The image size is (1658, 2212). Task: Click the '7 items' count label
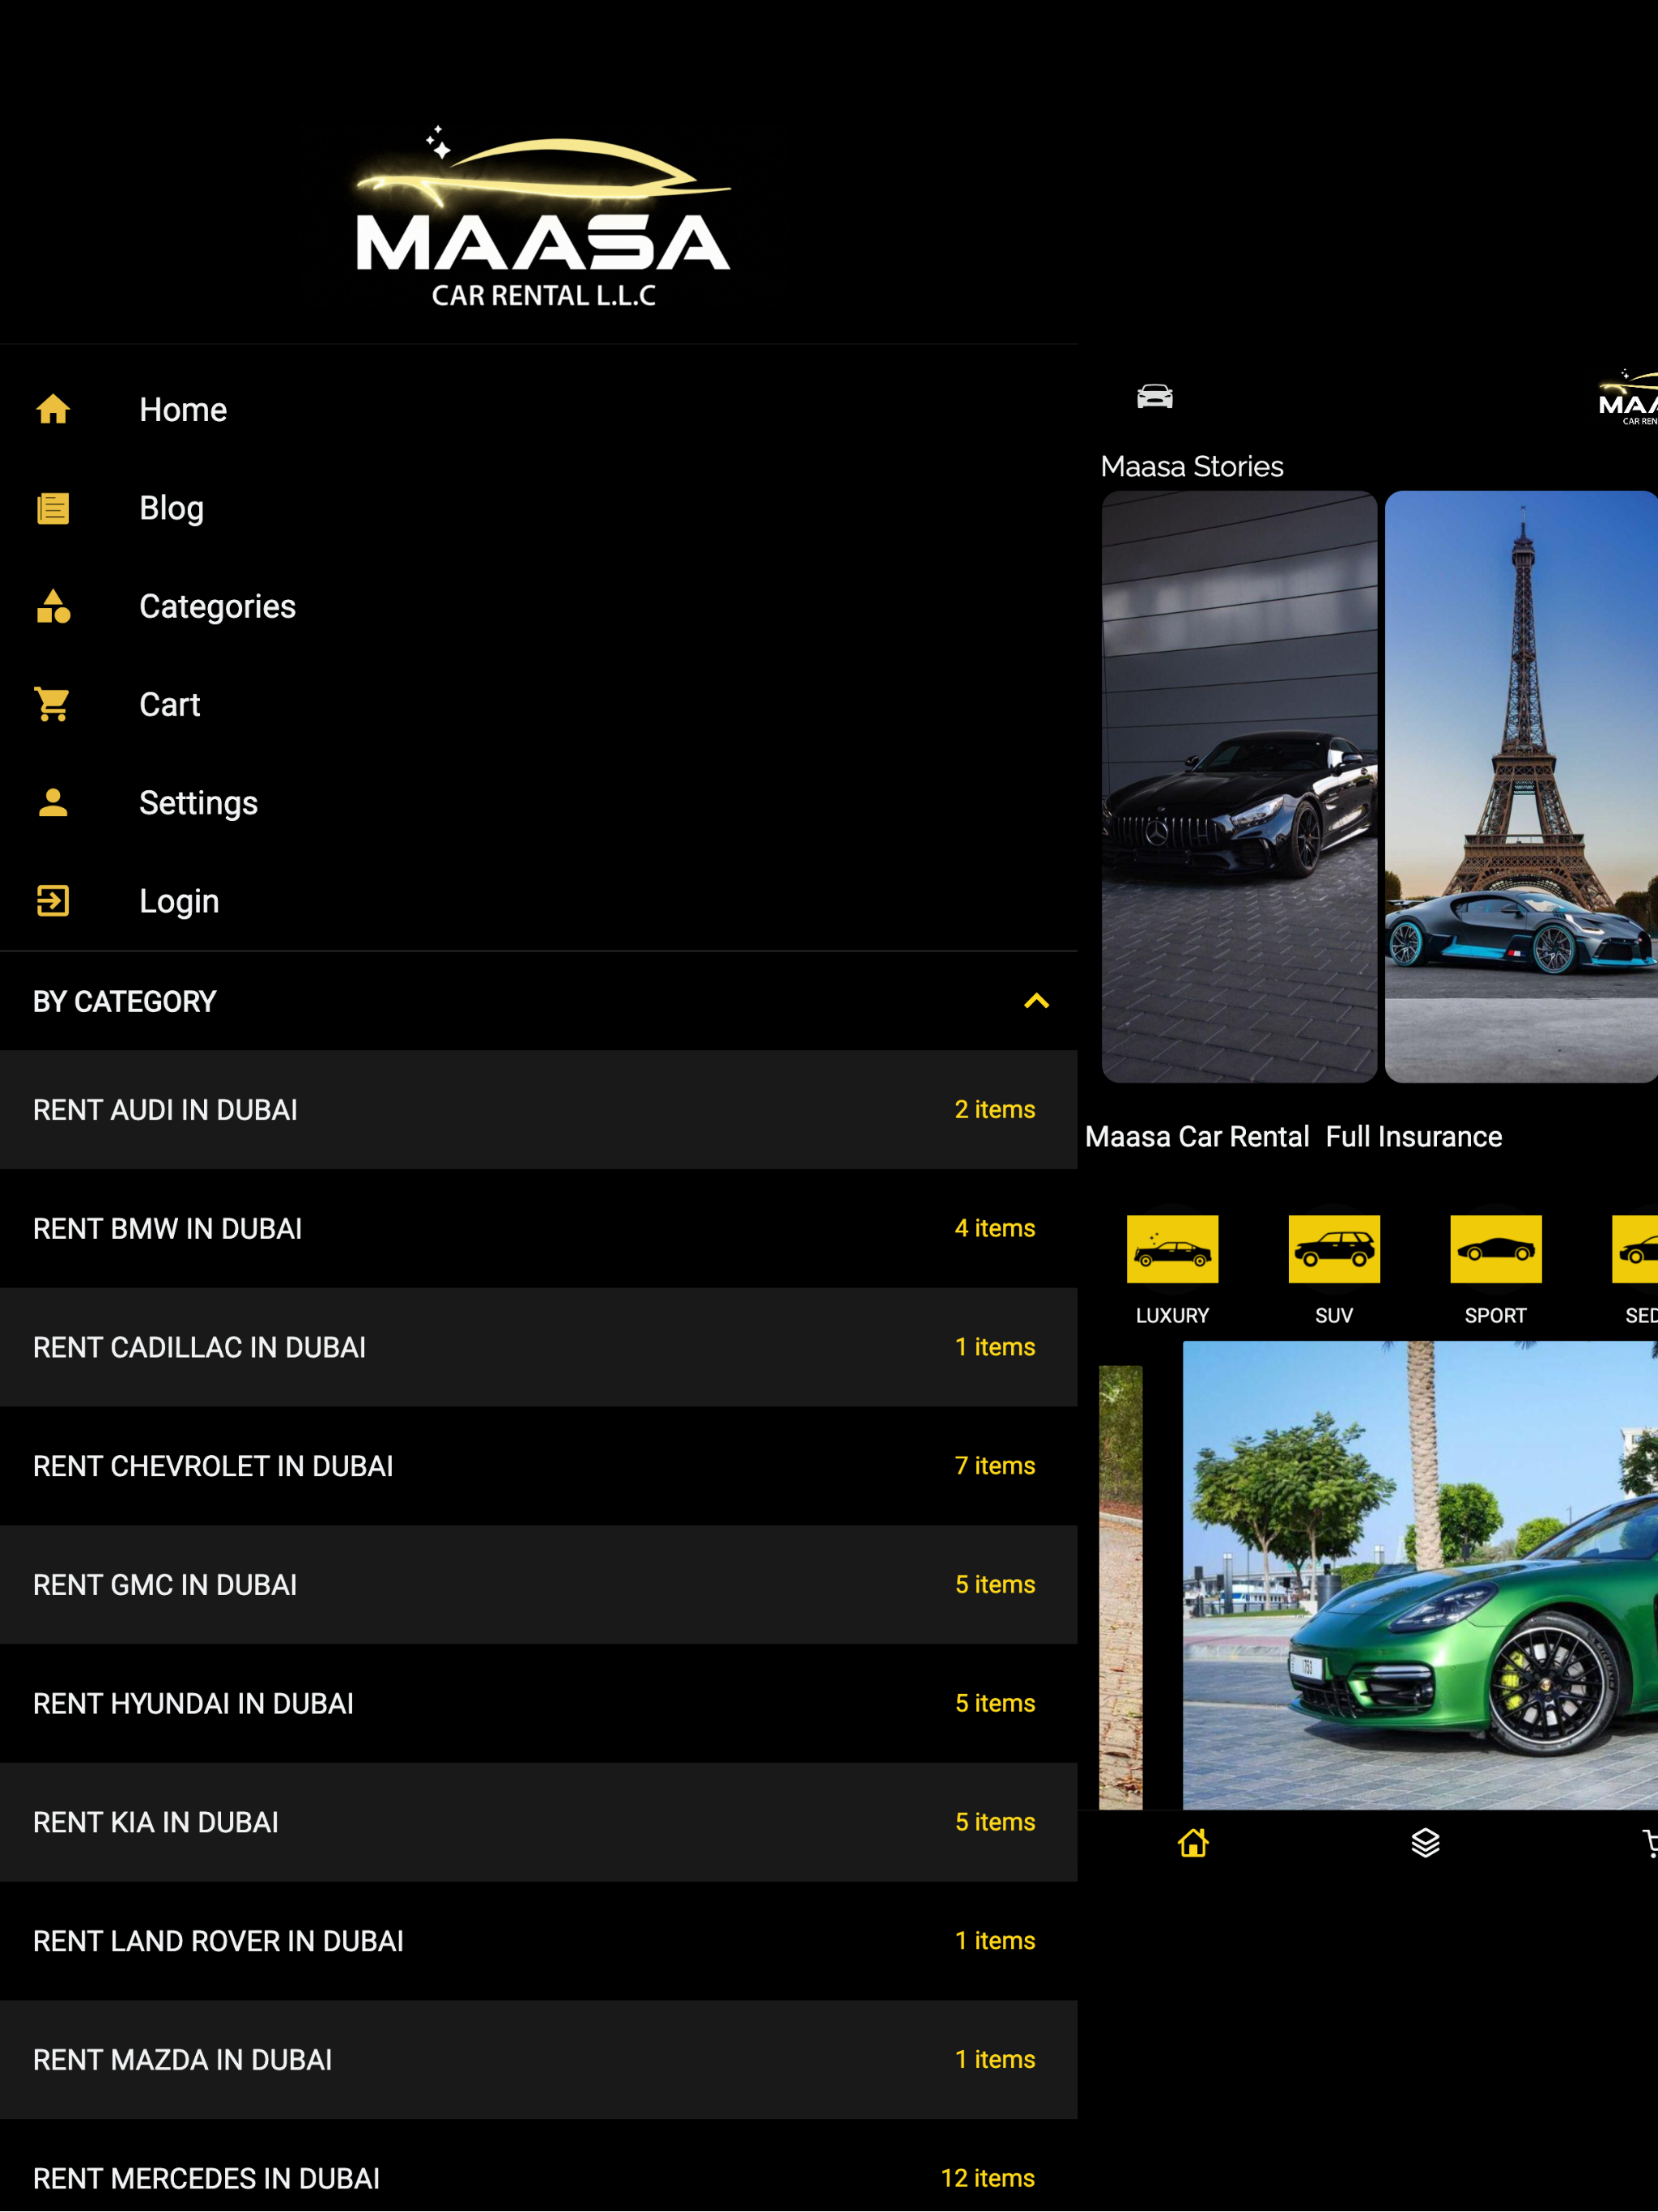click(x=995, y=1466)
